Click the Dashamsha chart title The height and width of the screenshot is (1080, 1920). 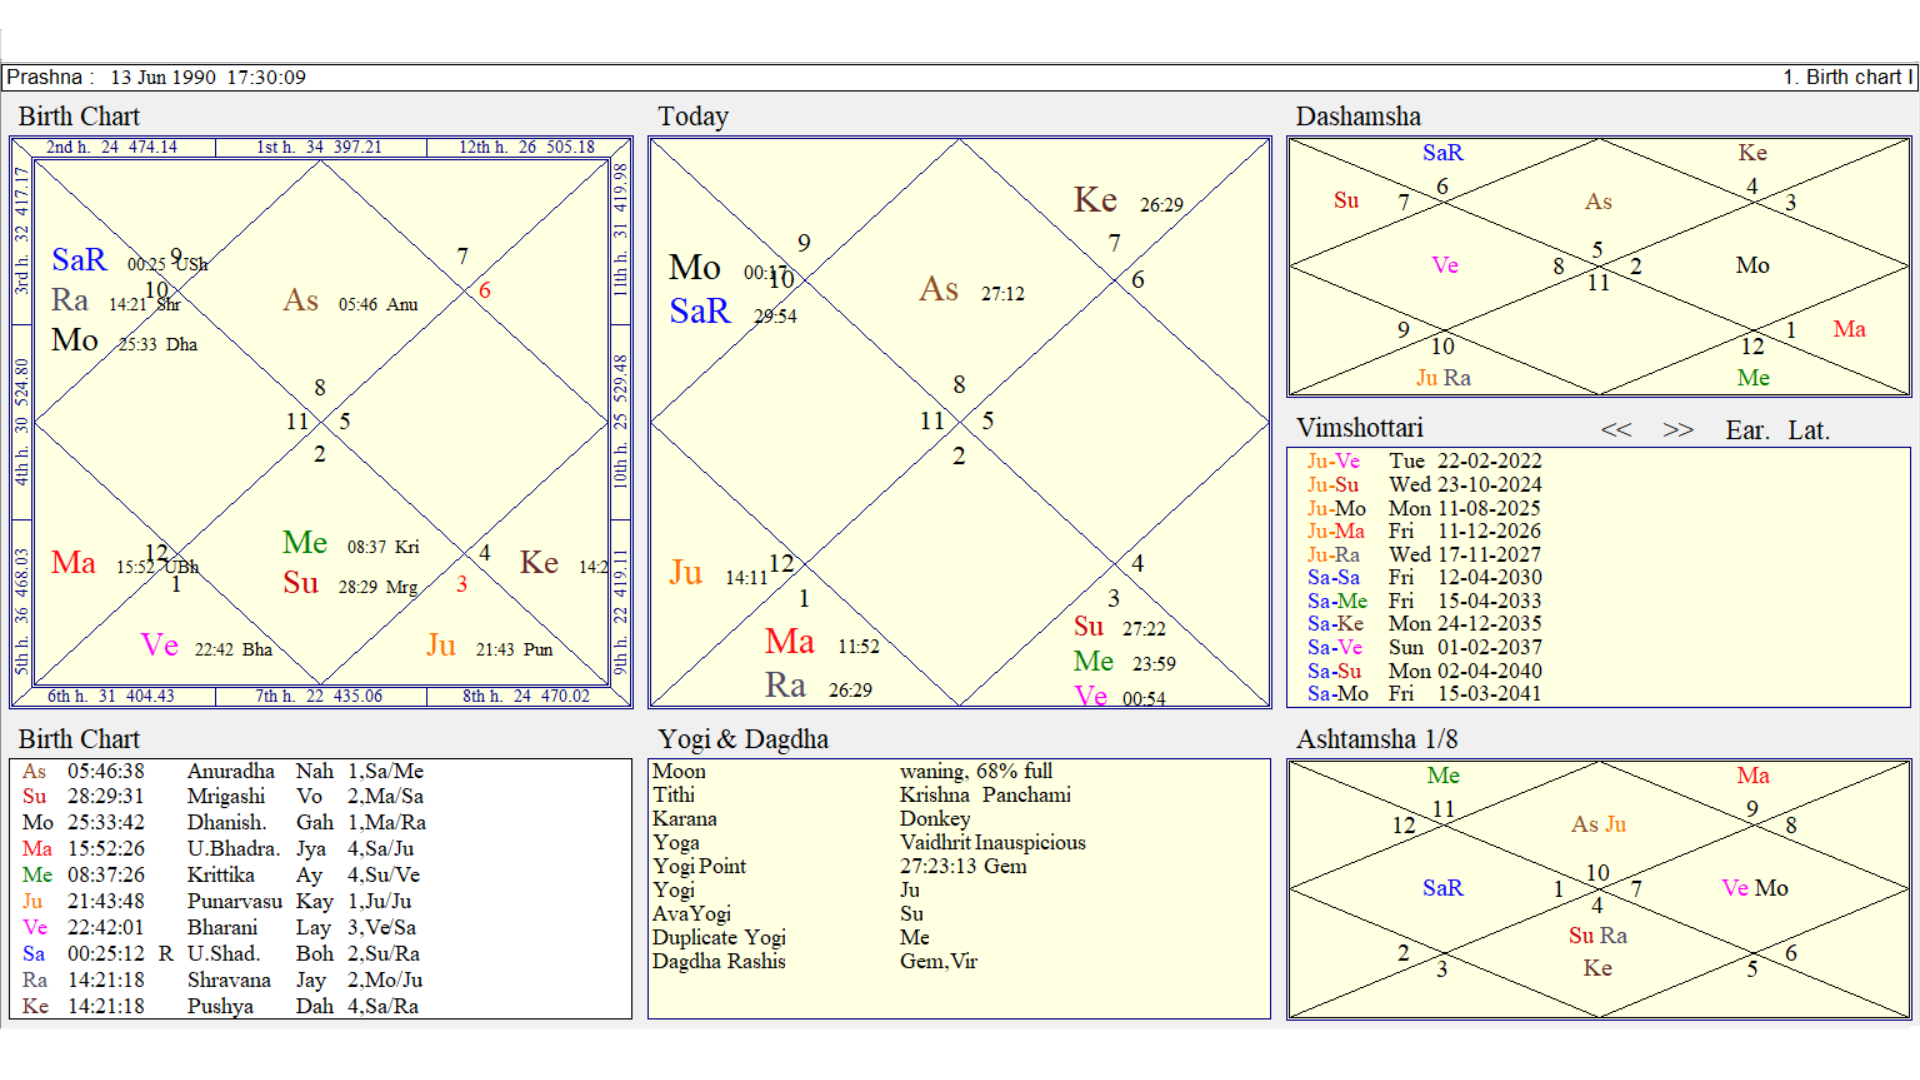1358,116
